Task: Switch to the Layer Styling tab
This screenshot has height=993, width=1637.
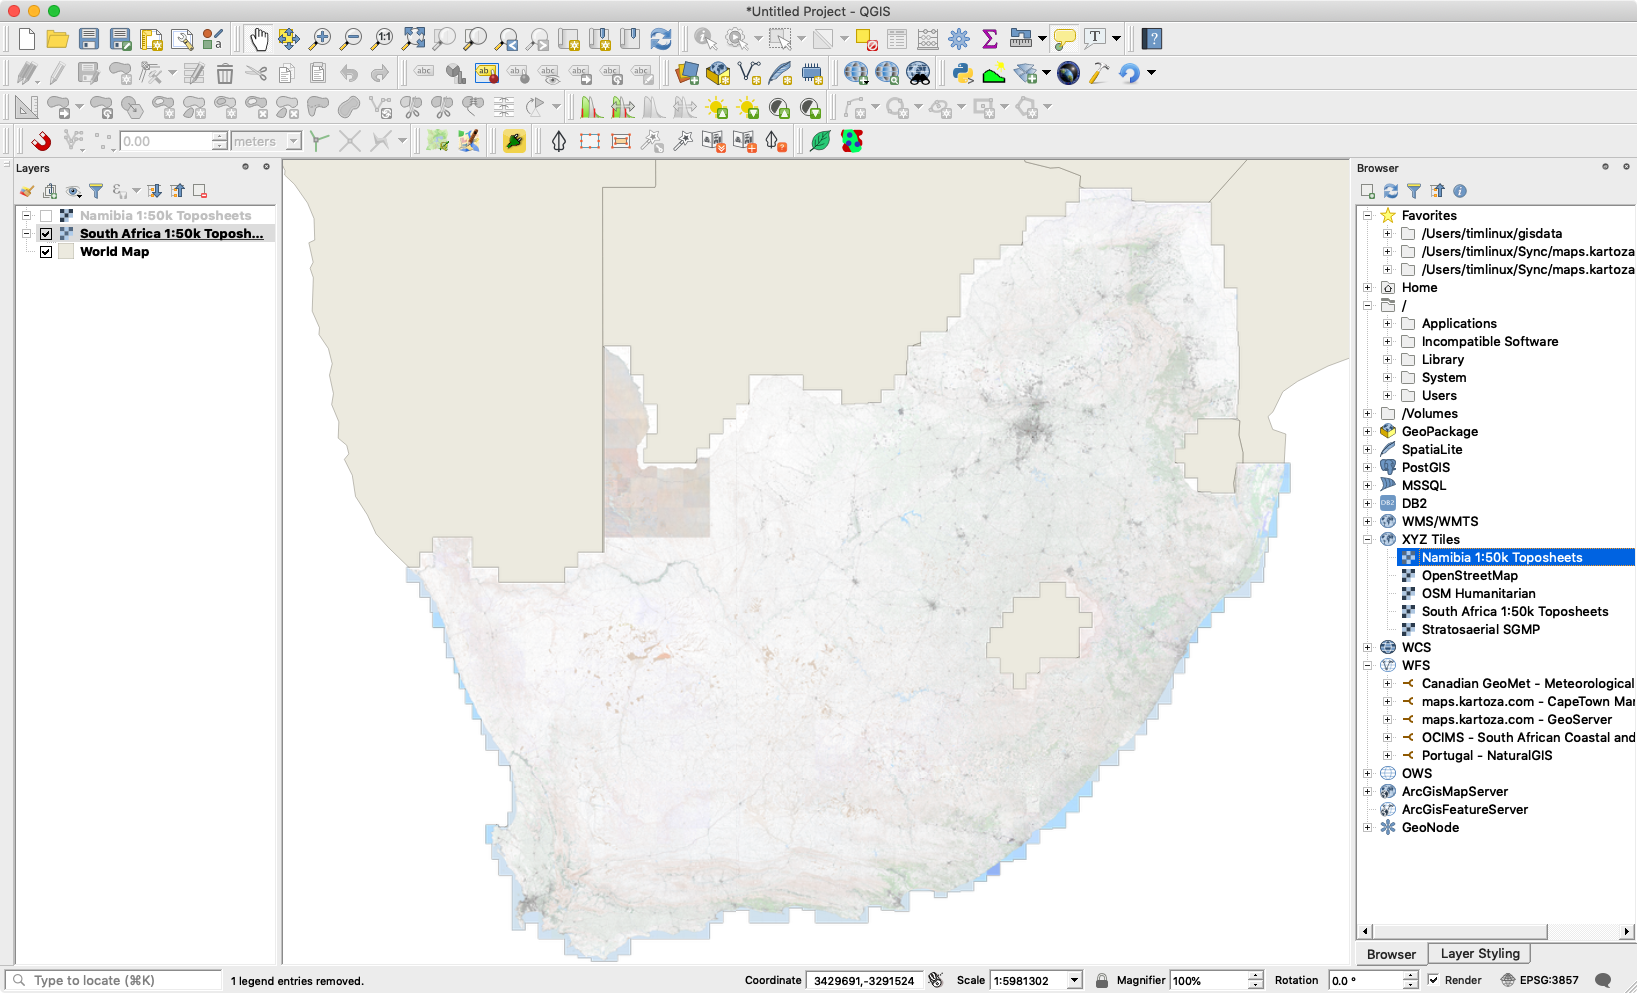Action: (x=1478, y=954)
